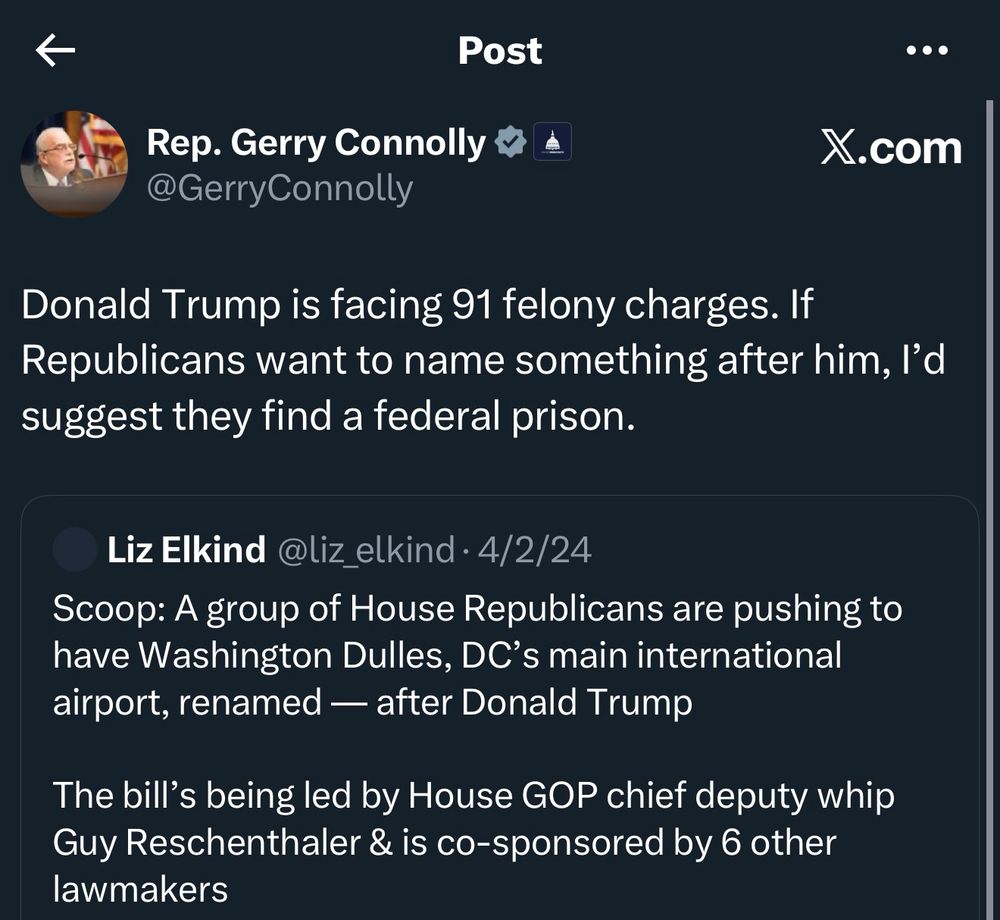Open Rep. Gerry Connolly display name
Screen dimensions: 1000x920
(x=316, y=144)
